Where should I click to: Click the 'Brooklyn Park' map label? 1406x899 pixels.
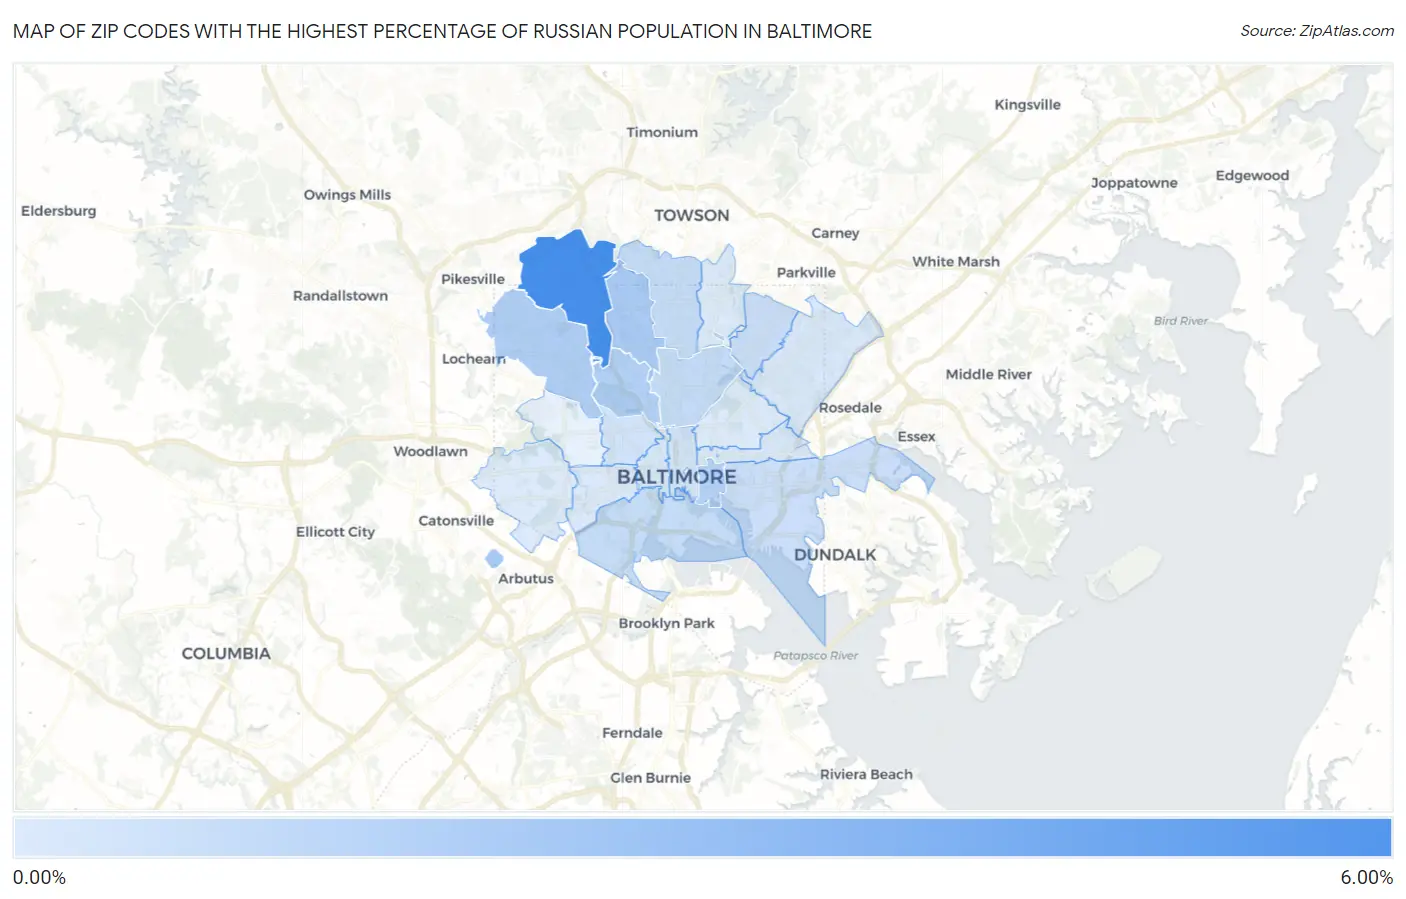[x=666, y=624]
